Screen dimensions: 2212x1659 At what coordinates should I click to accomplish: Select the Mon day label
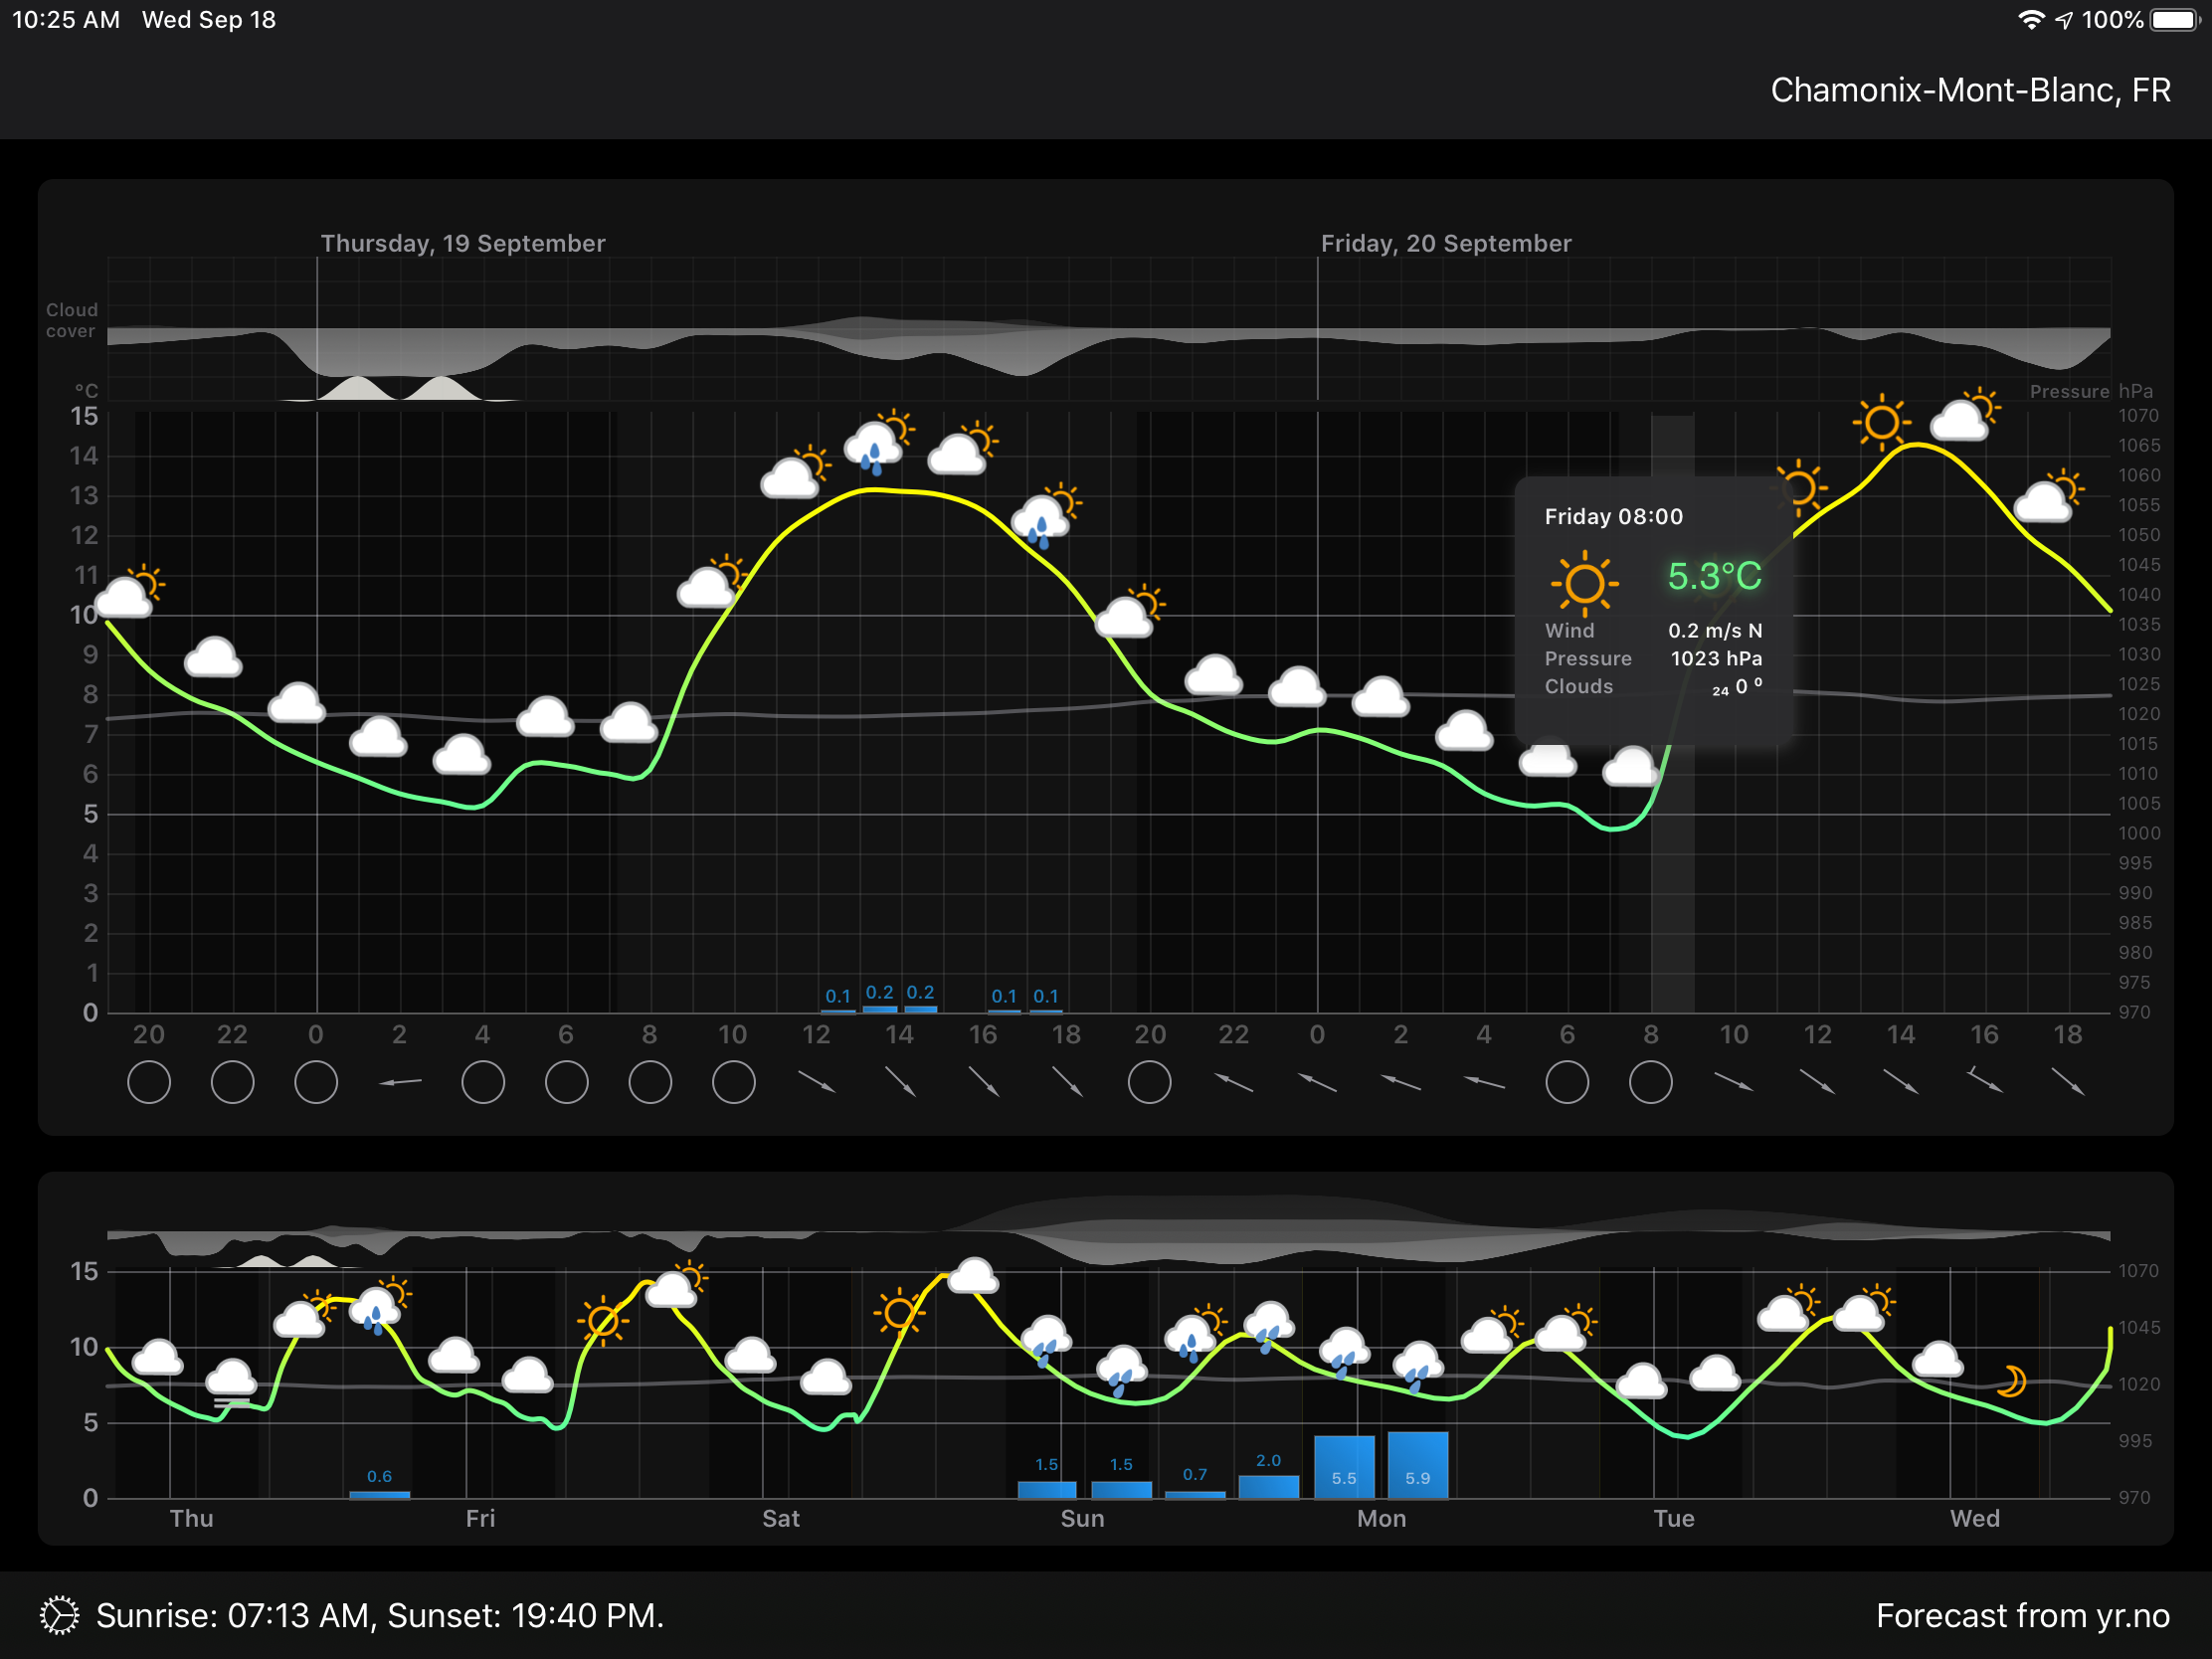[1381, 1518]
